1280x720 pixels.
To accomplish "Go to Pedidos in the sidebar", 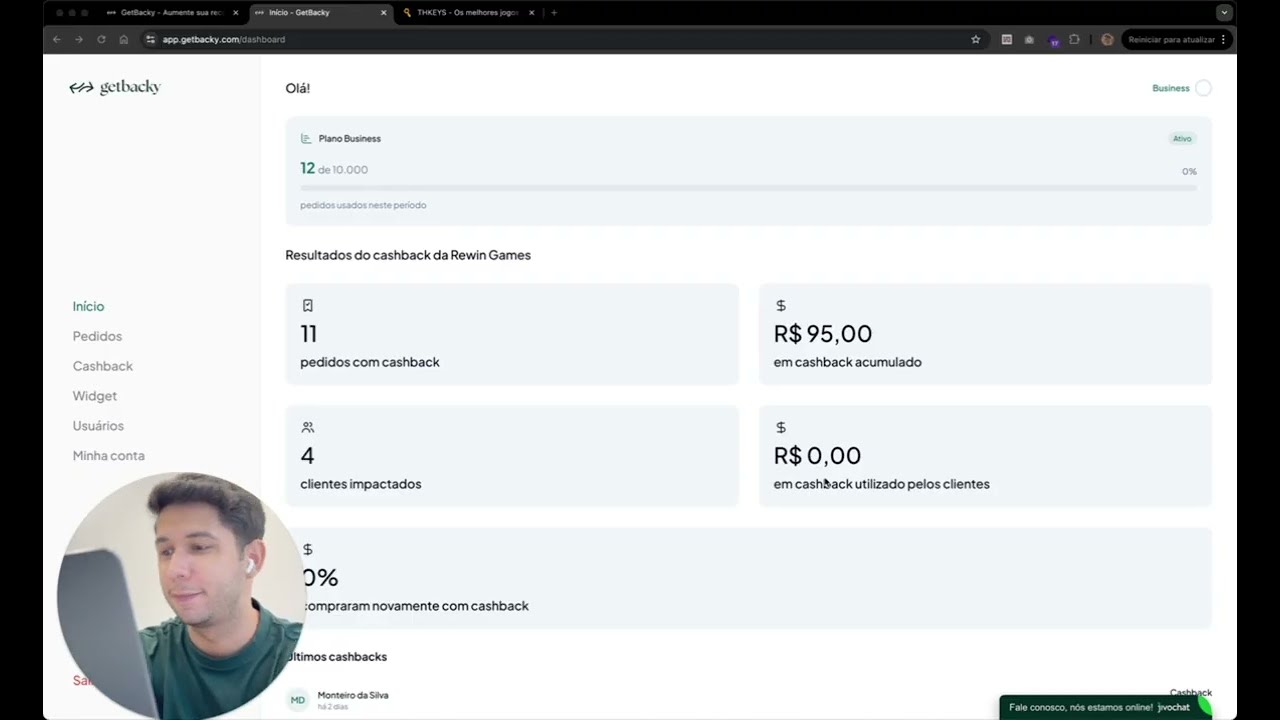I will pyautogui.click(x=97, y=336).
